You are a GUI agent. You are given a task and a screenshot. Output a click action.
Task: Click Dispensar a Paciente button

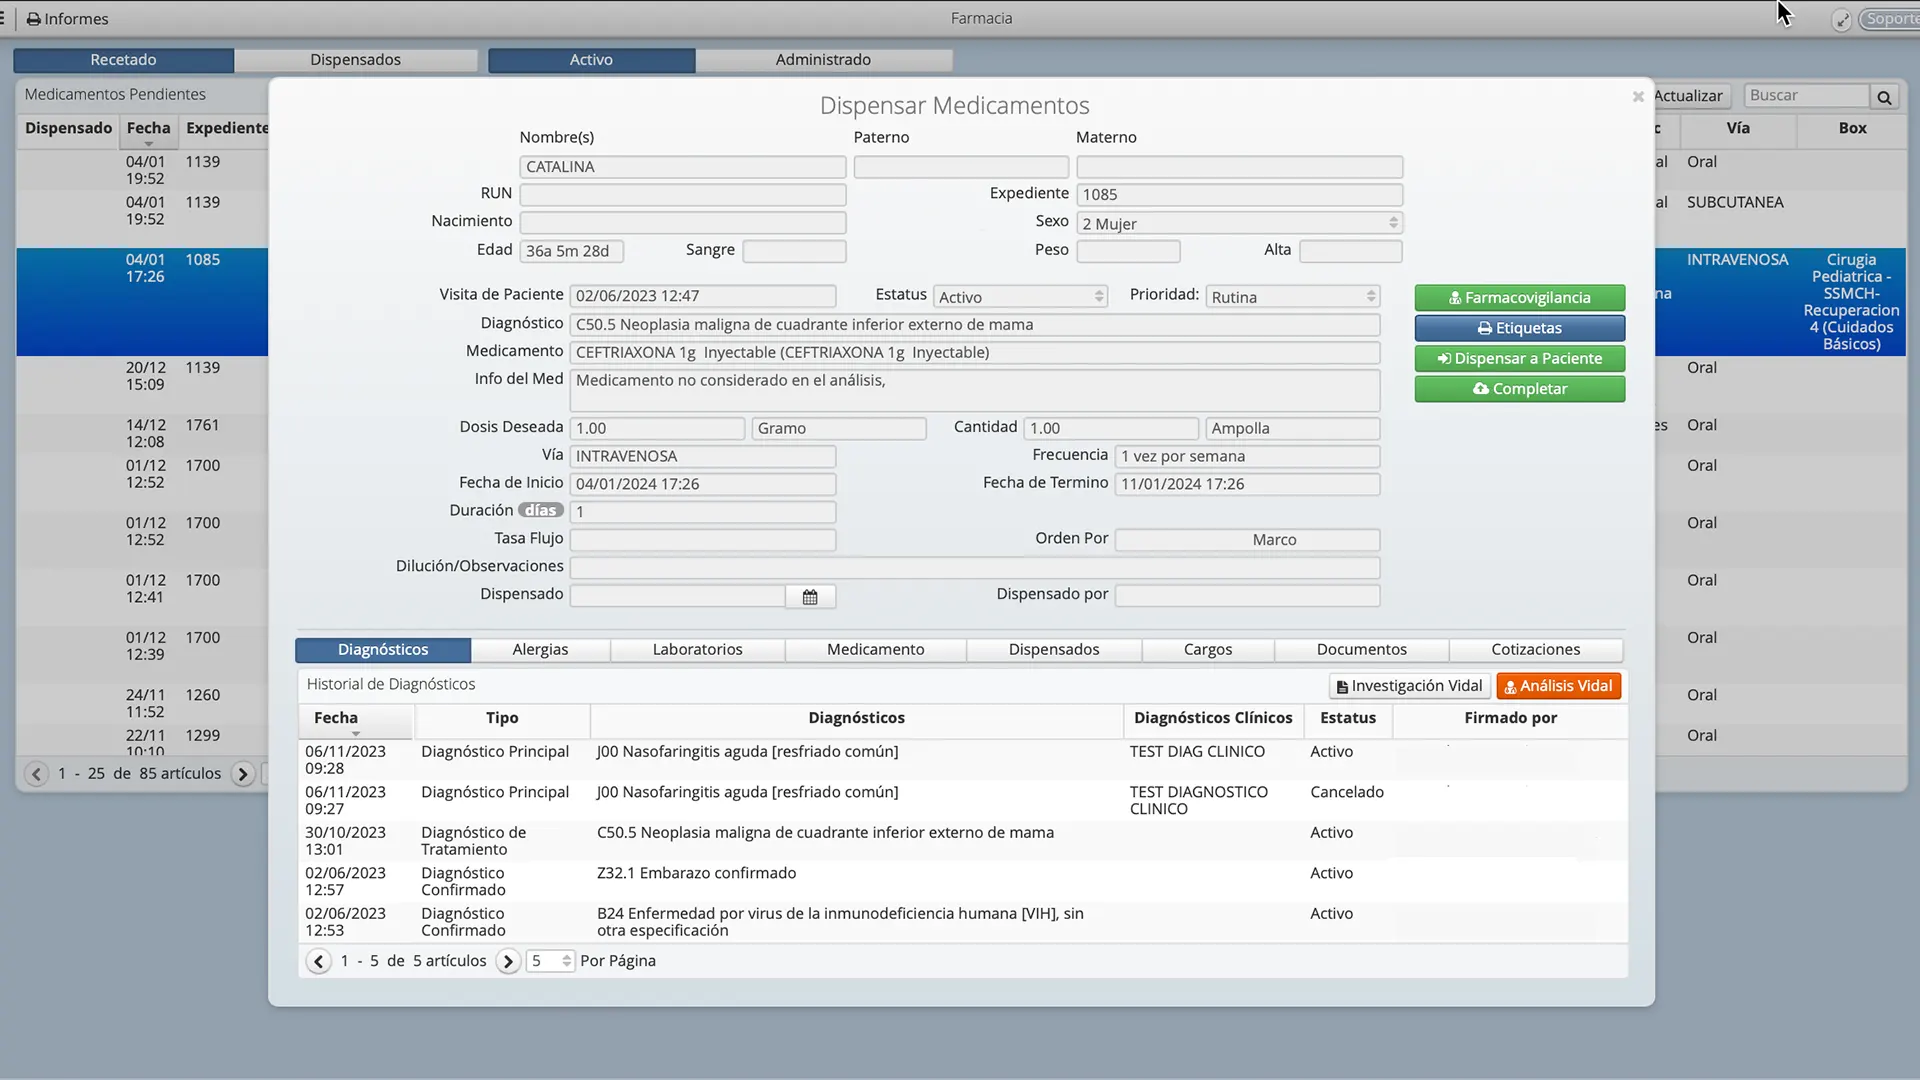[x=1519, y=359]
